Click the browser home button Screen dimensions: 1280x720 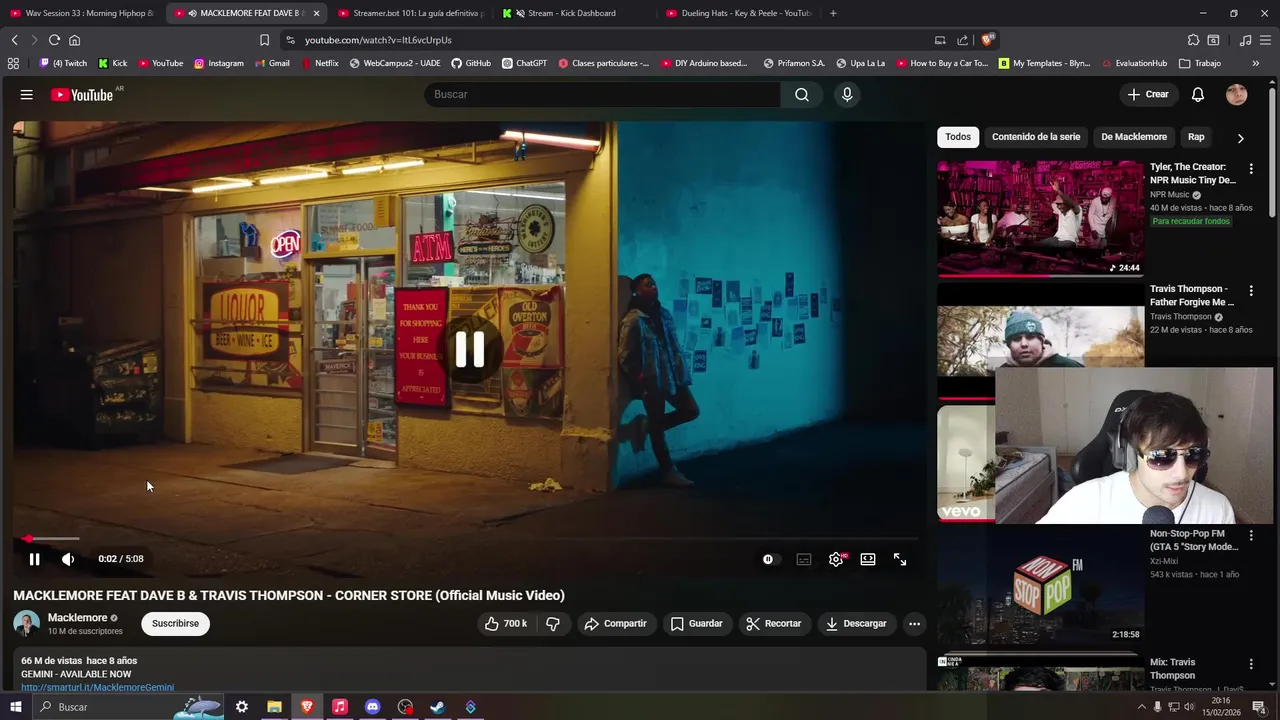74,40
